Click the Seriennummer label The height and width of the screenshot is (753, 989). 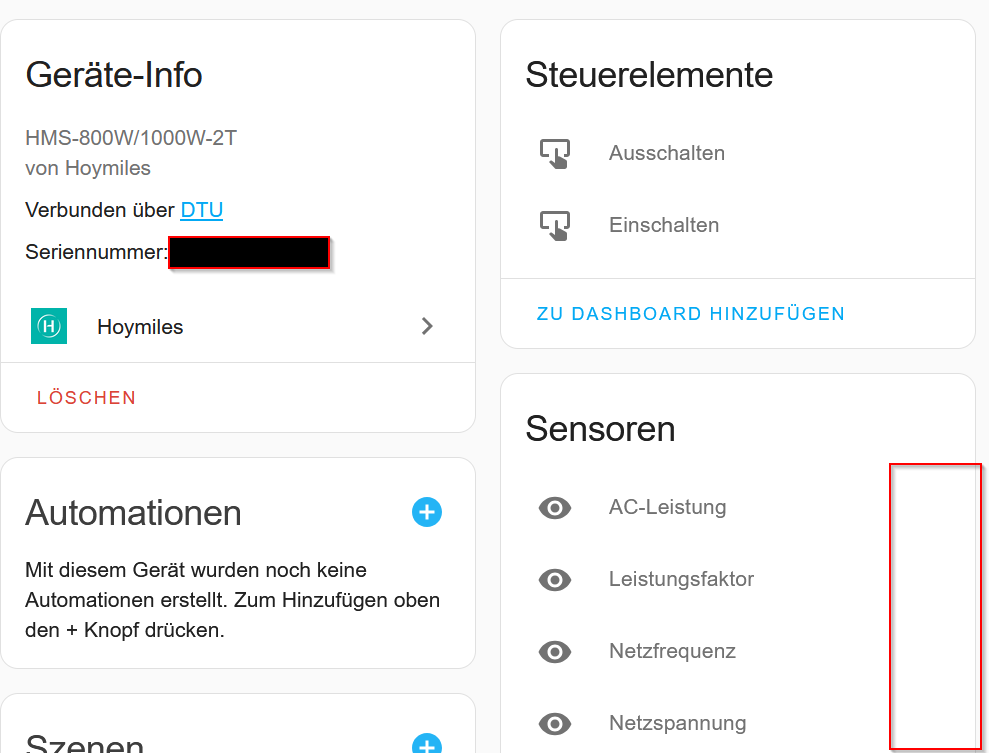click(x=97, y=252)
